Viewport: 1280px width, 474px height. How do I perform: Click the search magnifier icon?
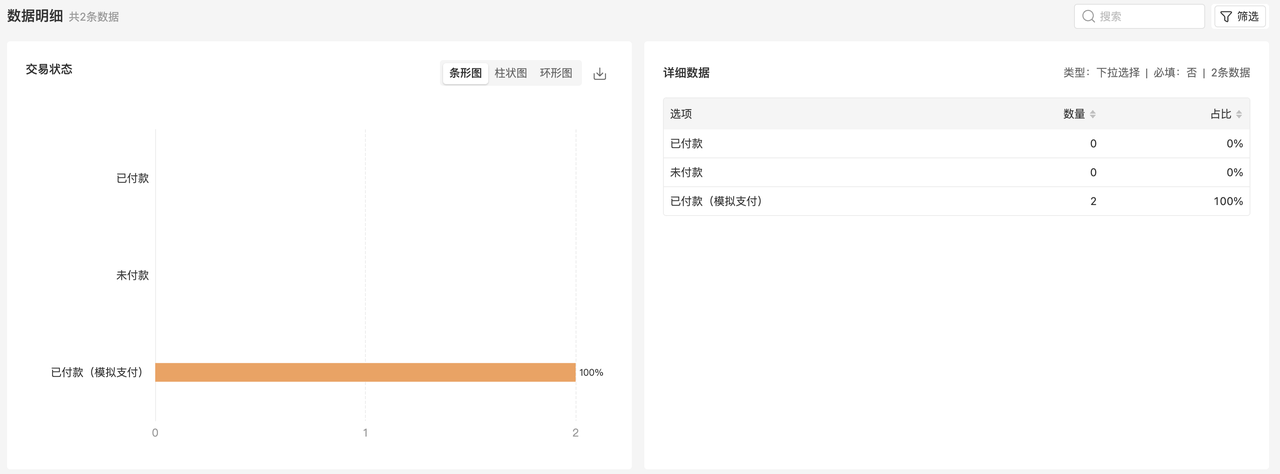[1088, 16]
